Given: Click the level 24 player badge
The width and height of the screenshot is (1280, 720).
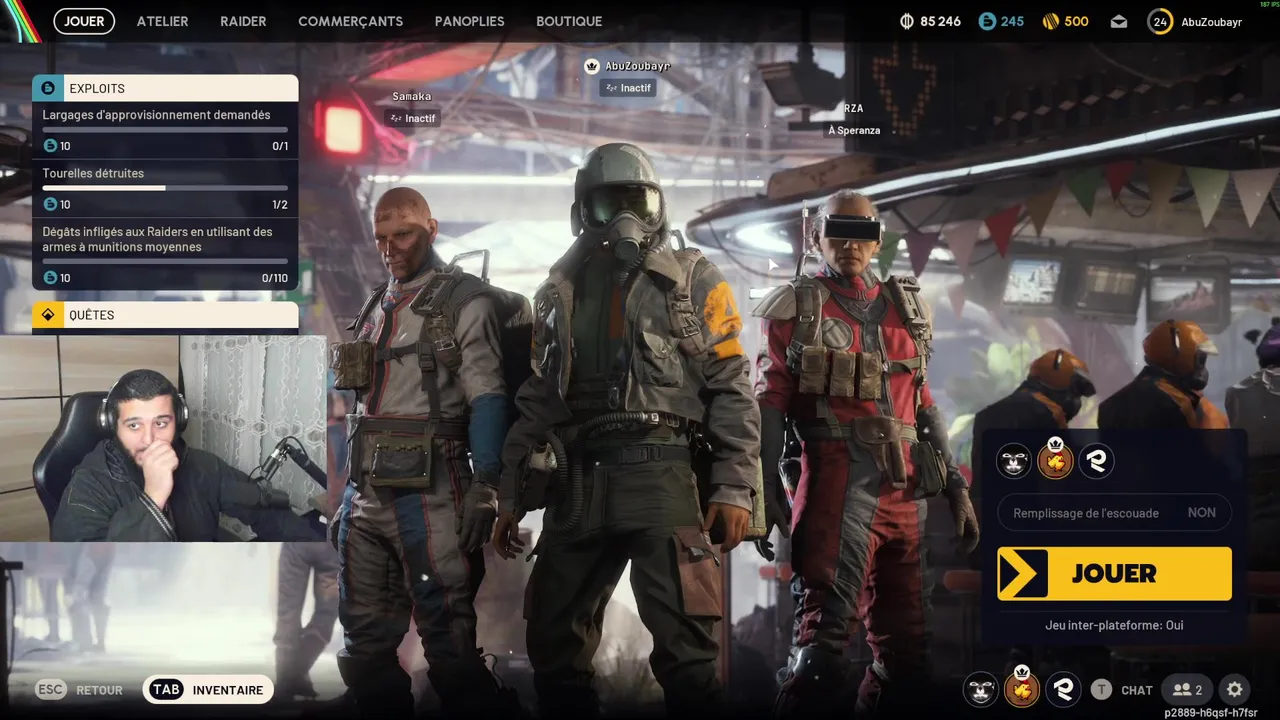Looking at the screenshot, I should [1160, 21].
